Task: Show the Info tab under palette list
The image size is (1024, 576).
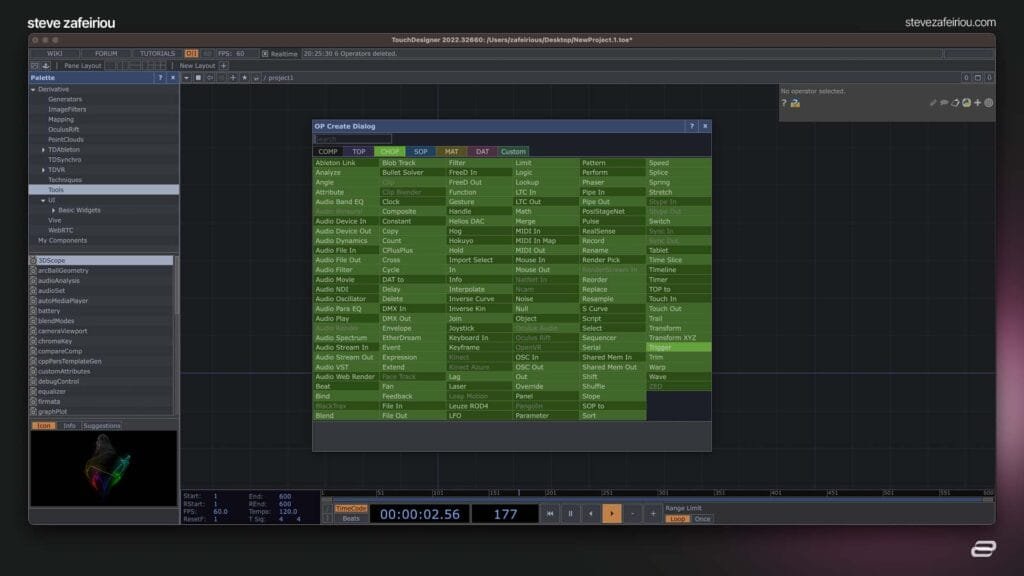Action: (x=69, y=426)
